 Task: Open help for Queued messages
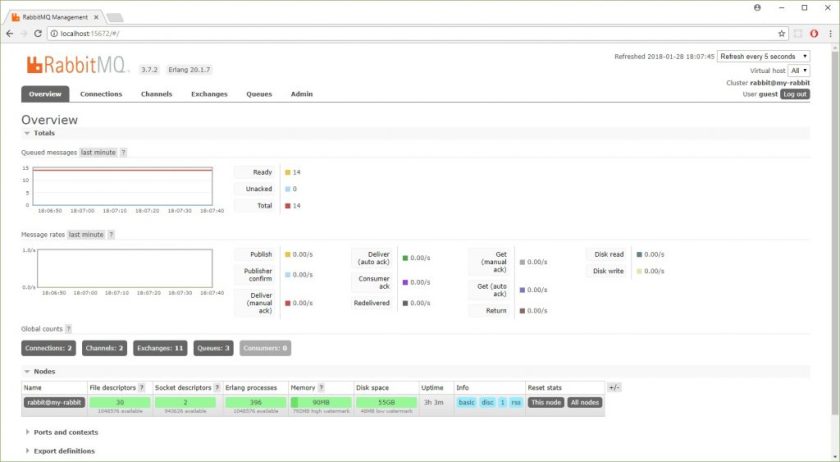tap(123, 152)
